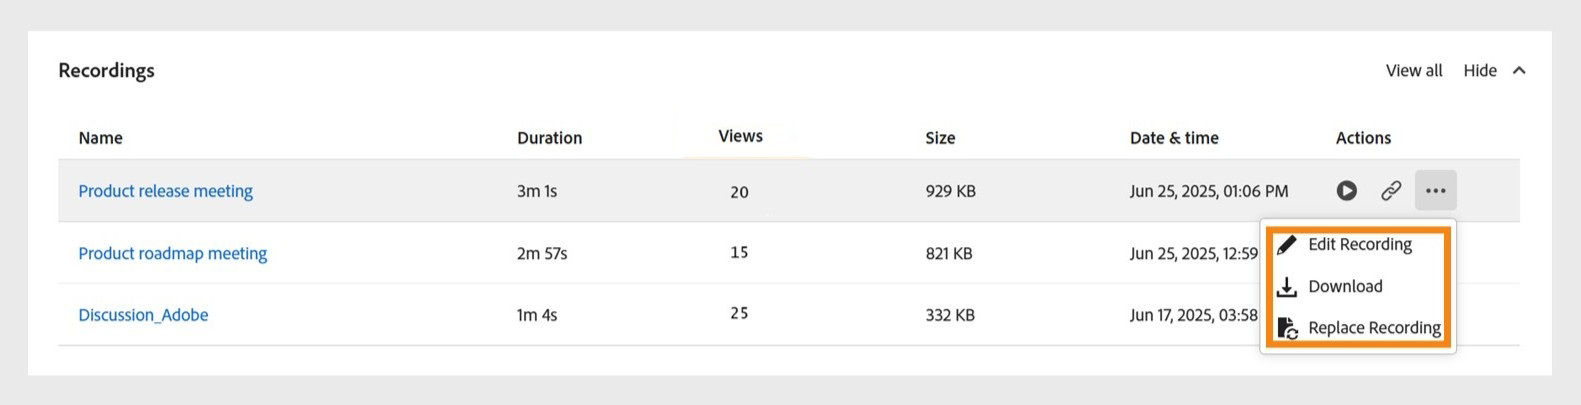Image resolution: width=1581 pixels, height=405 pixels.
Task: Copy link icon for Product release meeting
Action: point(1391,190)
